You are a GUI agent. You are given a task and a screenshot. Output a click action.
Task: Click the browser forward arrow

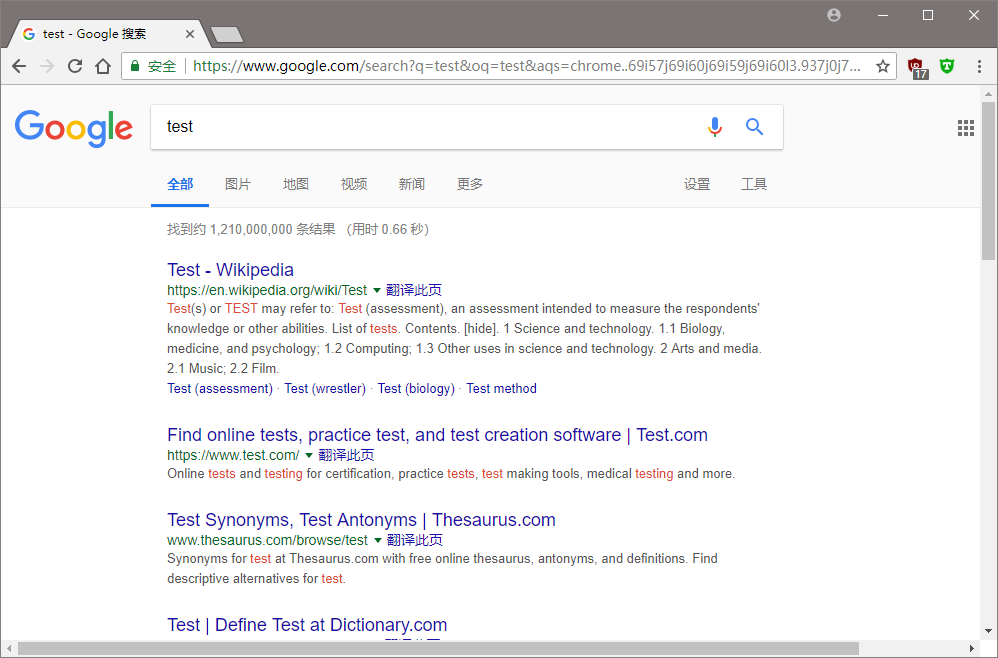tap(47, 66)
